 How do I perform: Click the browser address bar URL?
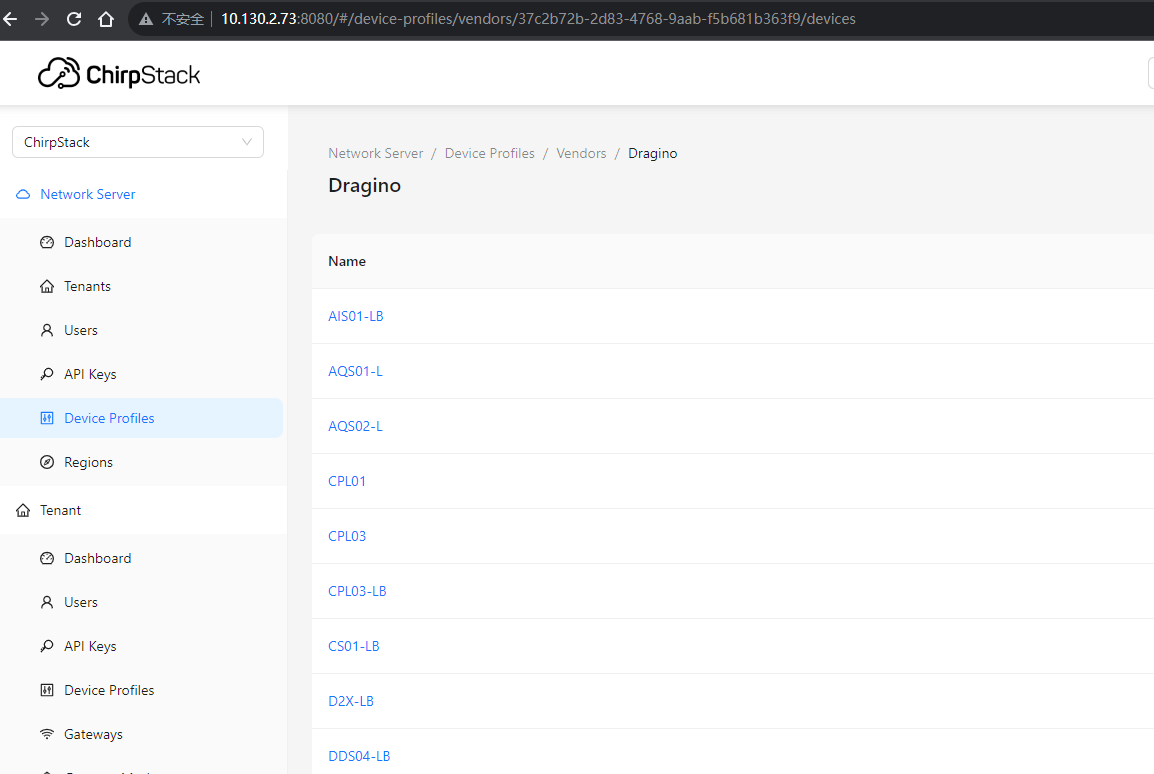coord(538,19)
